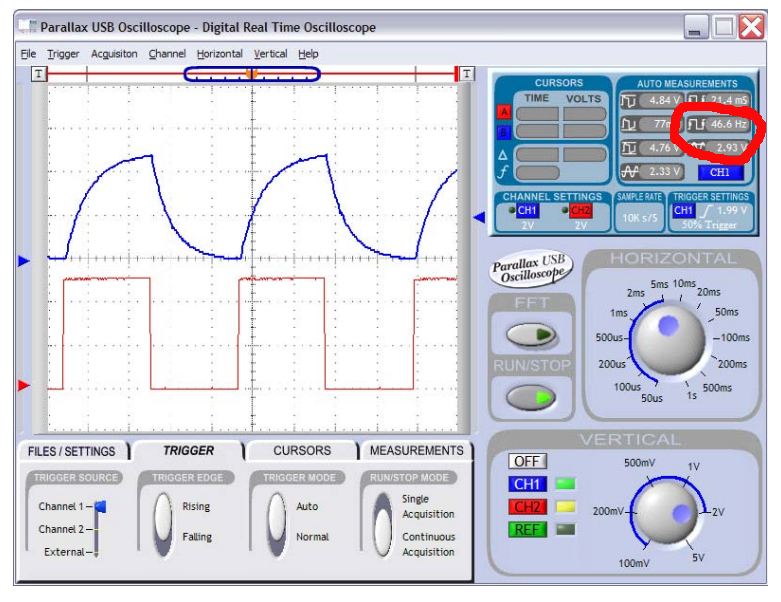Open the FILES / SETTINGS tab
This screenshot has height=602, width=781.
(71, 451)
